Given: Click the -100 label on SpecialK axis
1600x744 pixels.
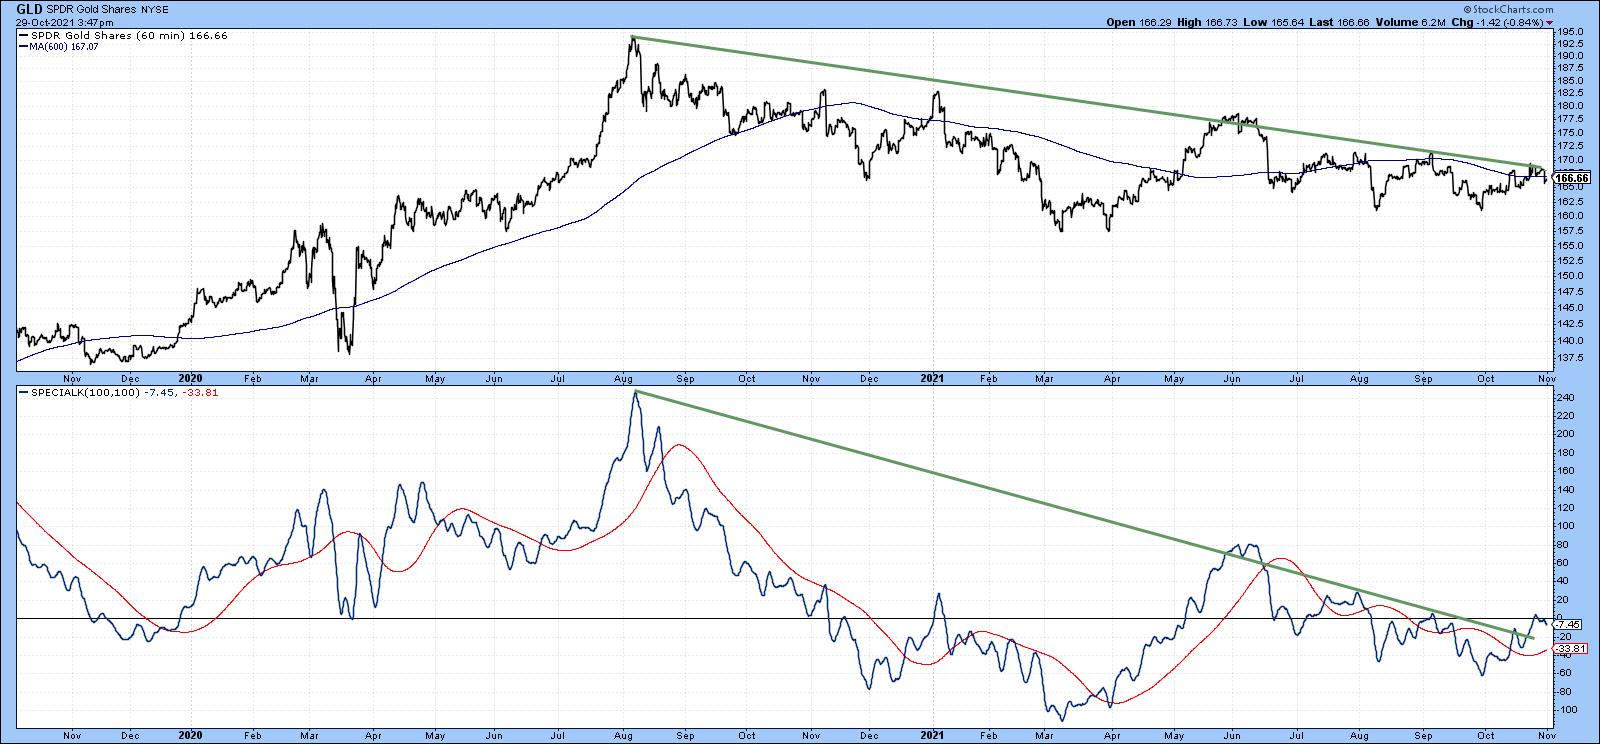Looking at the screenshot, I should click(1569, 709).
